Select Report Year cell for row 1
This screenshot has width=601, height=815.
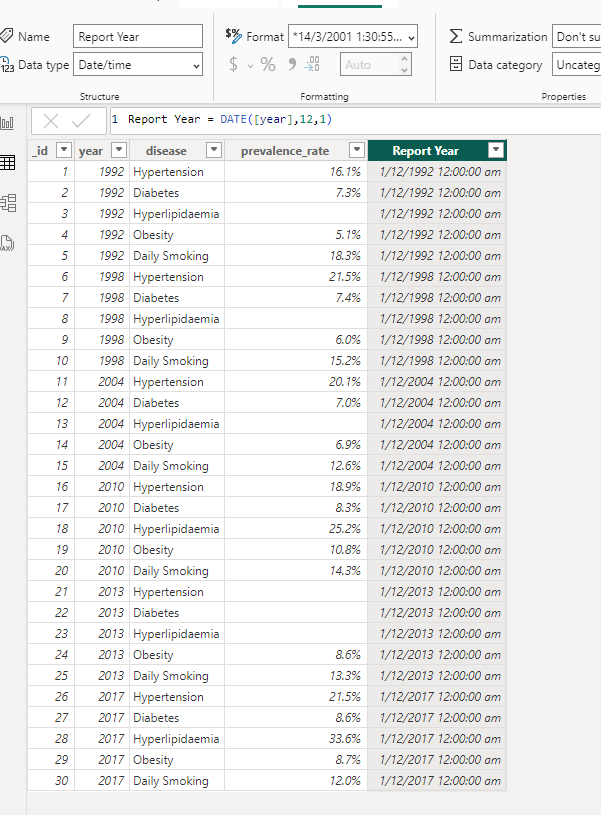tap(437, 172)
